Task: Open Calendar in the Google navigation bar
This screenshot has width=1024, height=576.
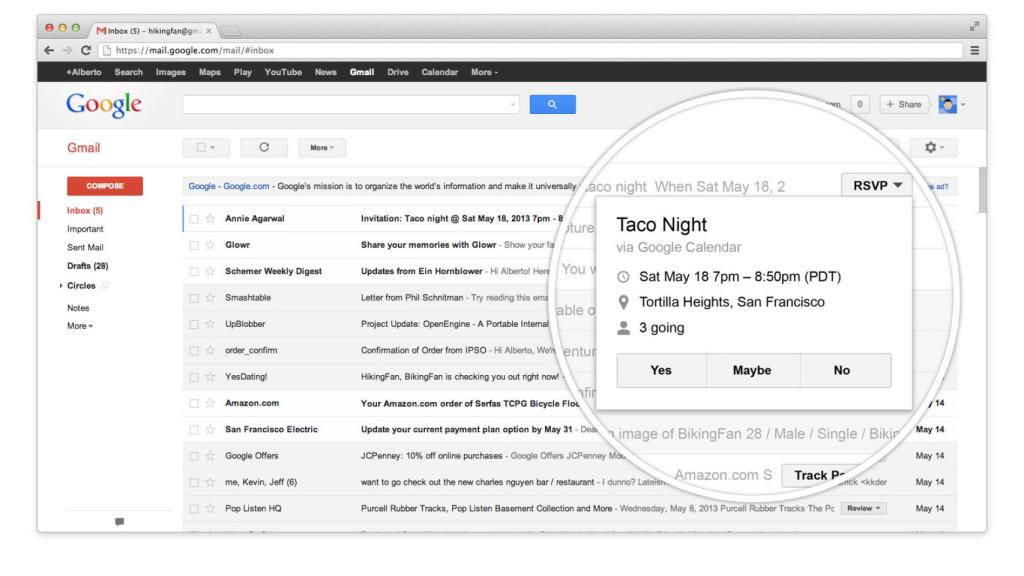Action: coord(440,72)
